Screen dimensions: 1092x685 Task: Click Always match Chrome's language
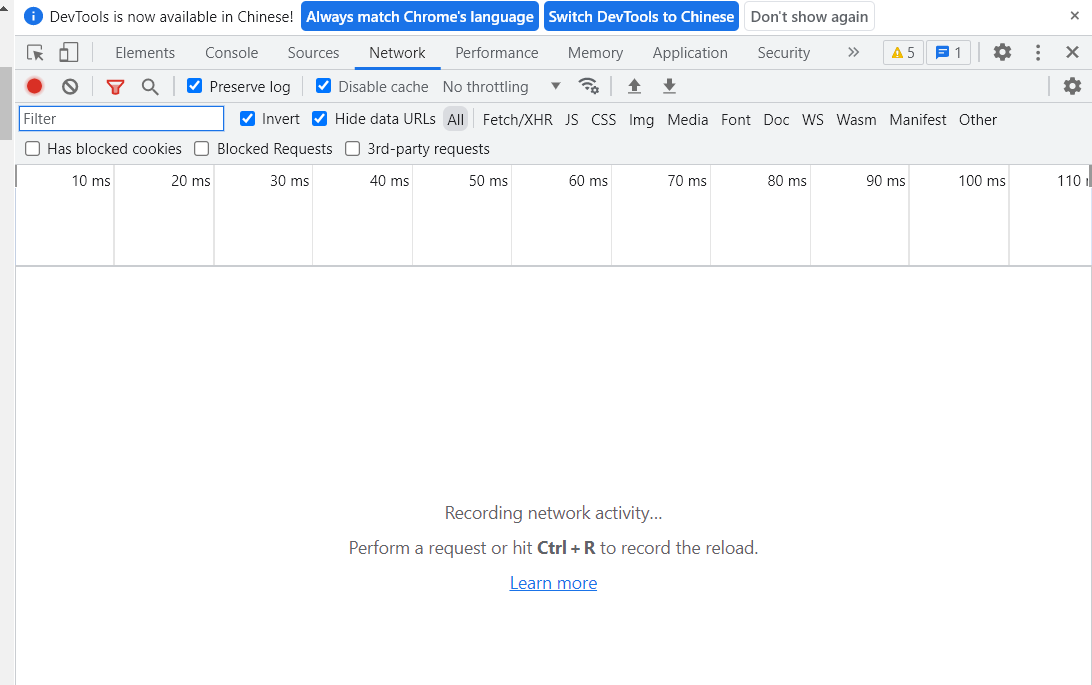coord(420,16)
